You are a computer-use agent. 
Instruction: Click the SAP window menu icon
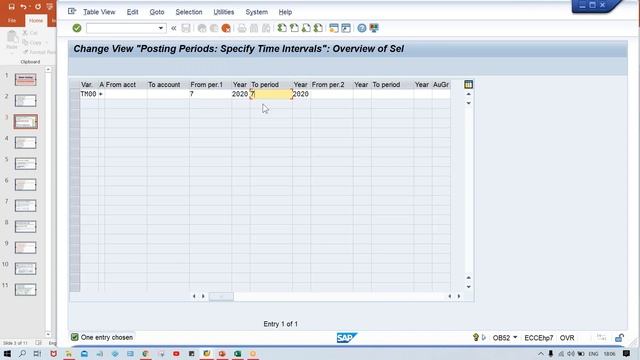point(72,11)
